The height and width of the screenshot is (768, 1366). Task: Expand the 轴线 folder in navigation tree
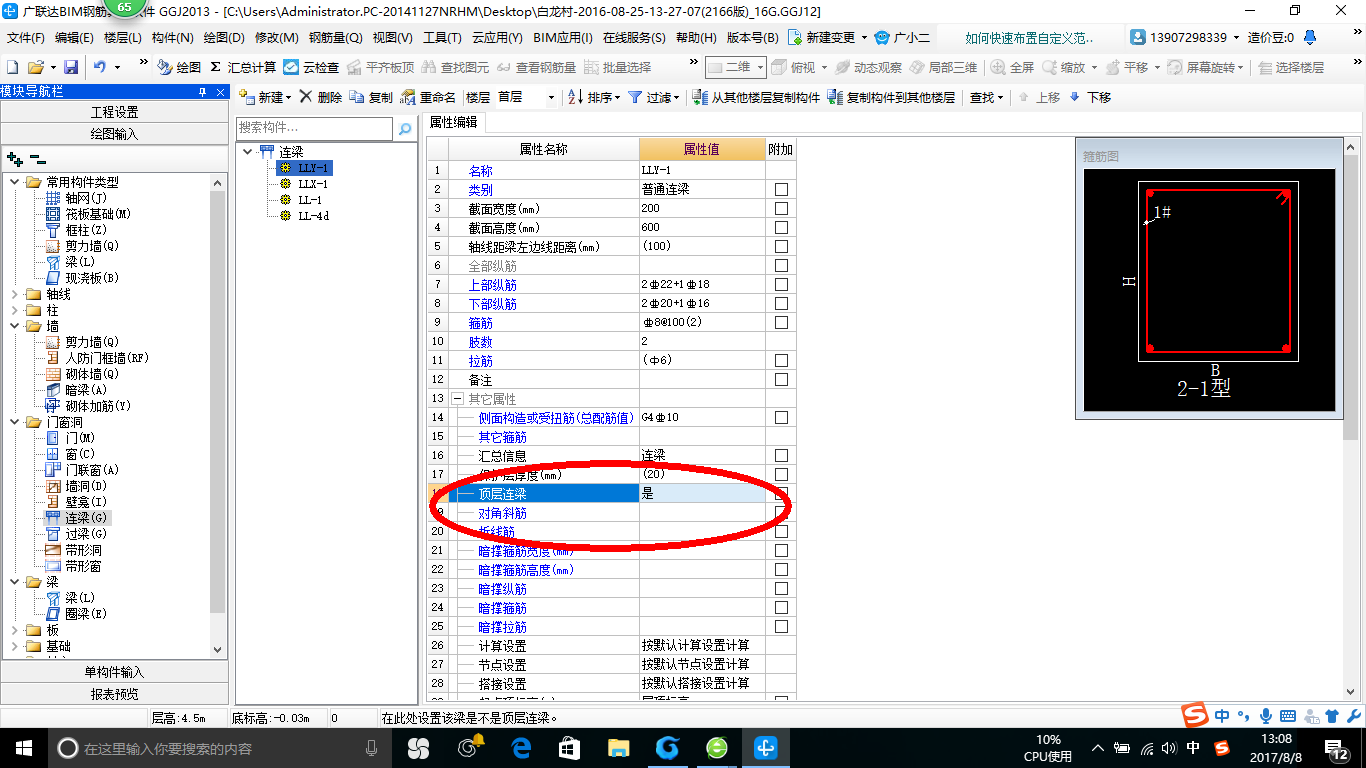[14, 294]
